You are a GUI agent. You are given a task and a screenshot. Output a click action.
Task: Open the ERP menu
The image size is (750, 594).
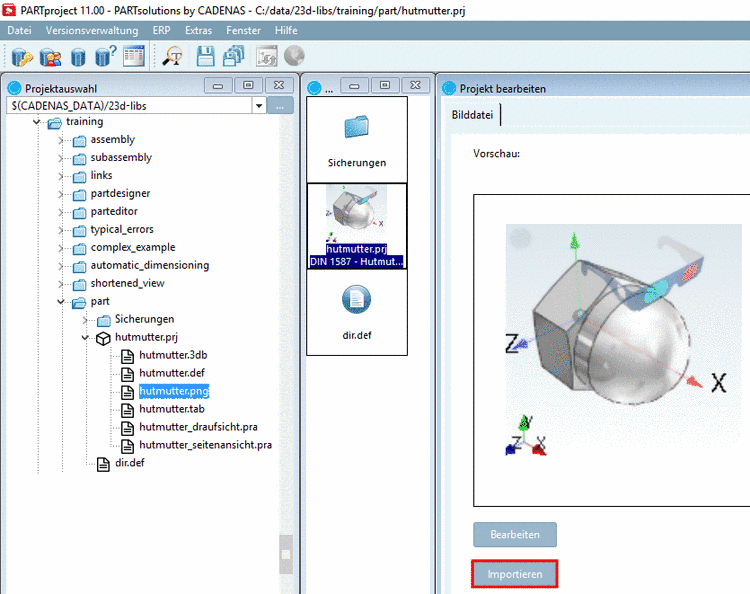pos(162,31)
